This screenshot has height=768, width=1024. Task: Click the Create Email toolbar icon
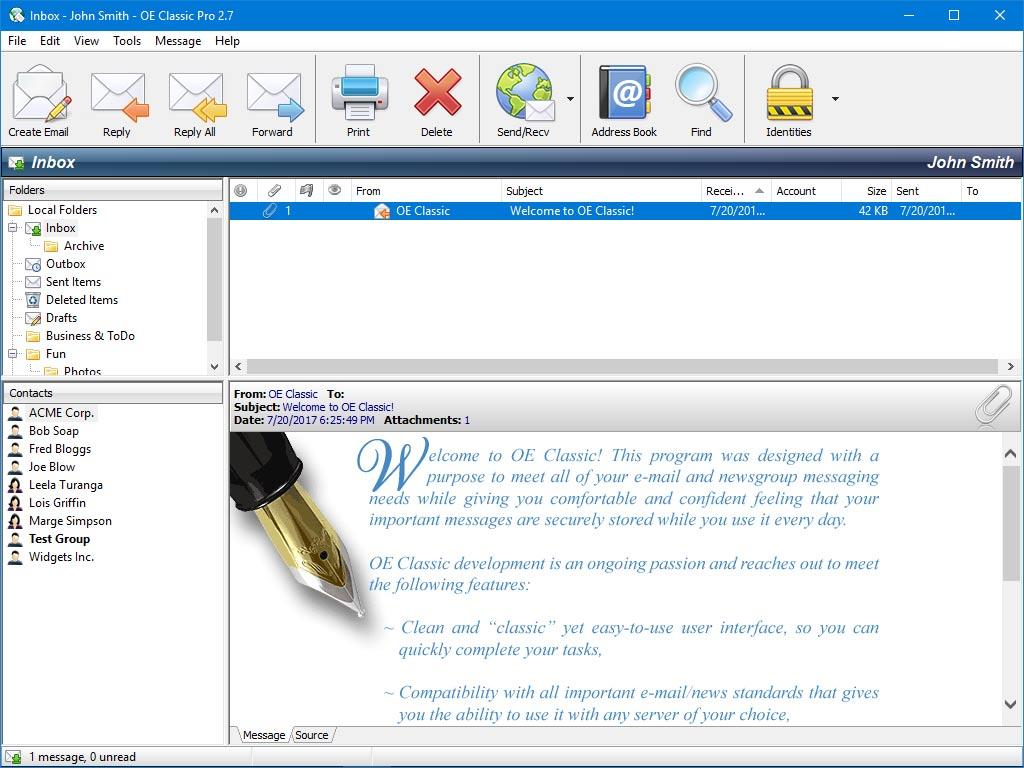[x=40, y=93]
